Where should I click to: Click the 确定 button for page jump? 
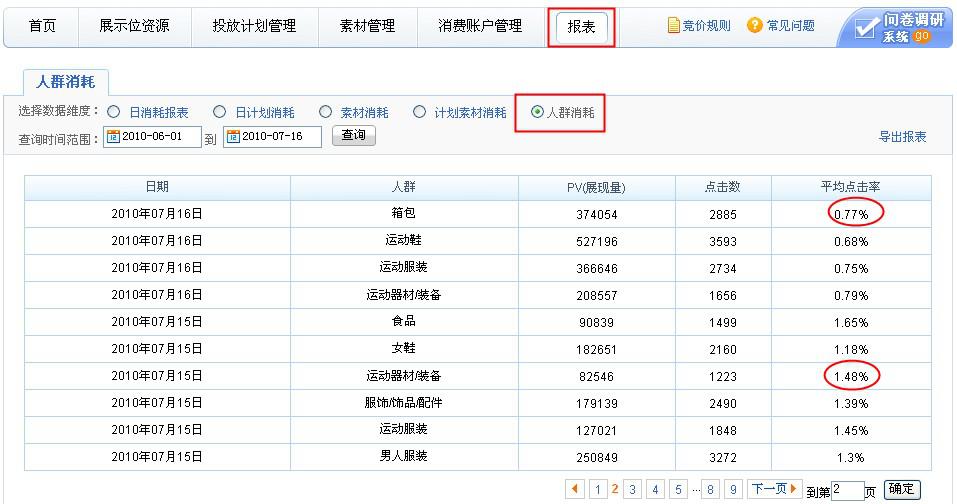(x=901, y=489)
